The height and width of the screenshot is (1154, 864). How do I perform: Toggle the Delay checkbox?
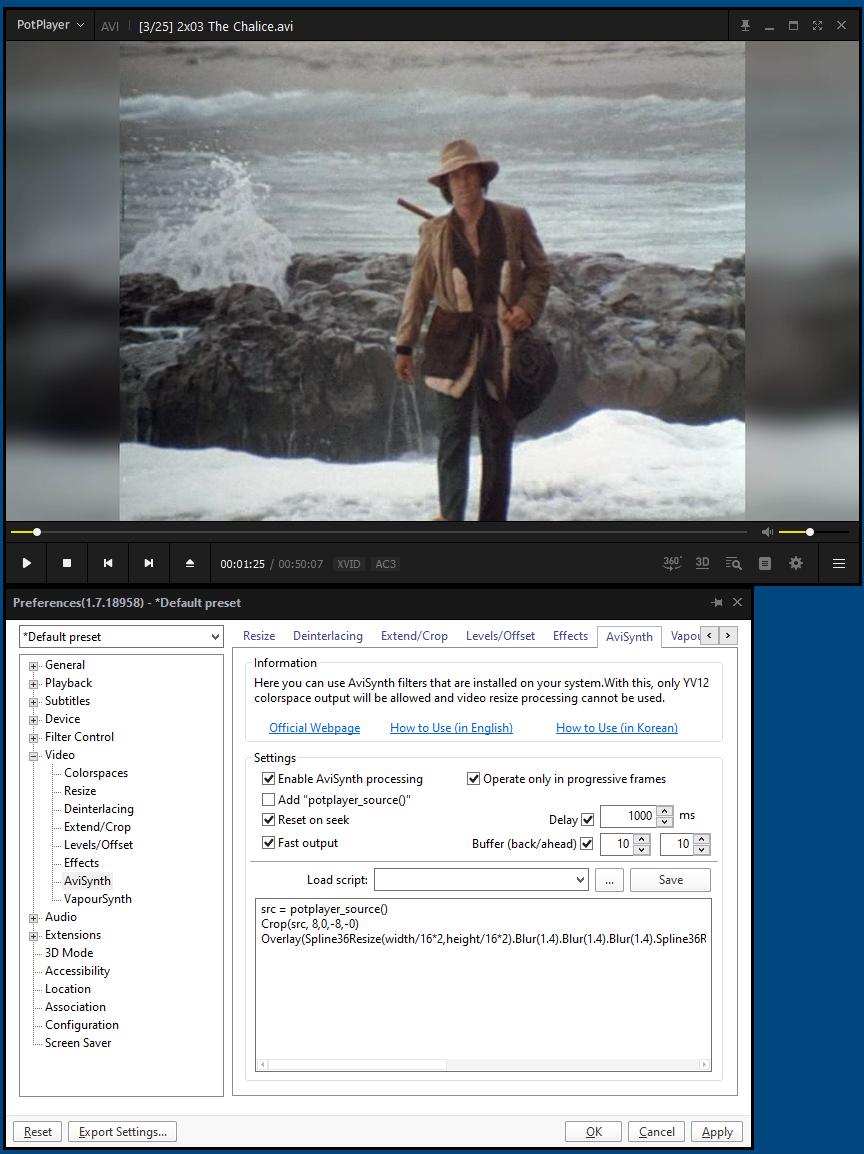pyautogui.click(x=587, y=819)
